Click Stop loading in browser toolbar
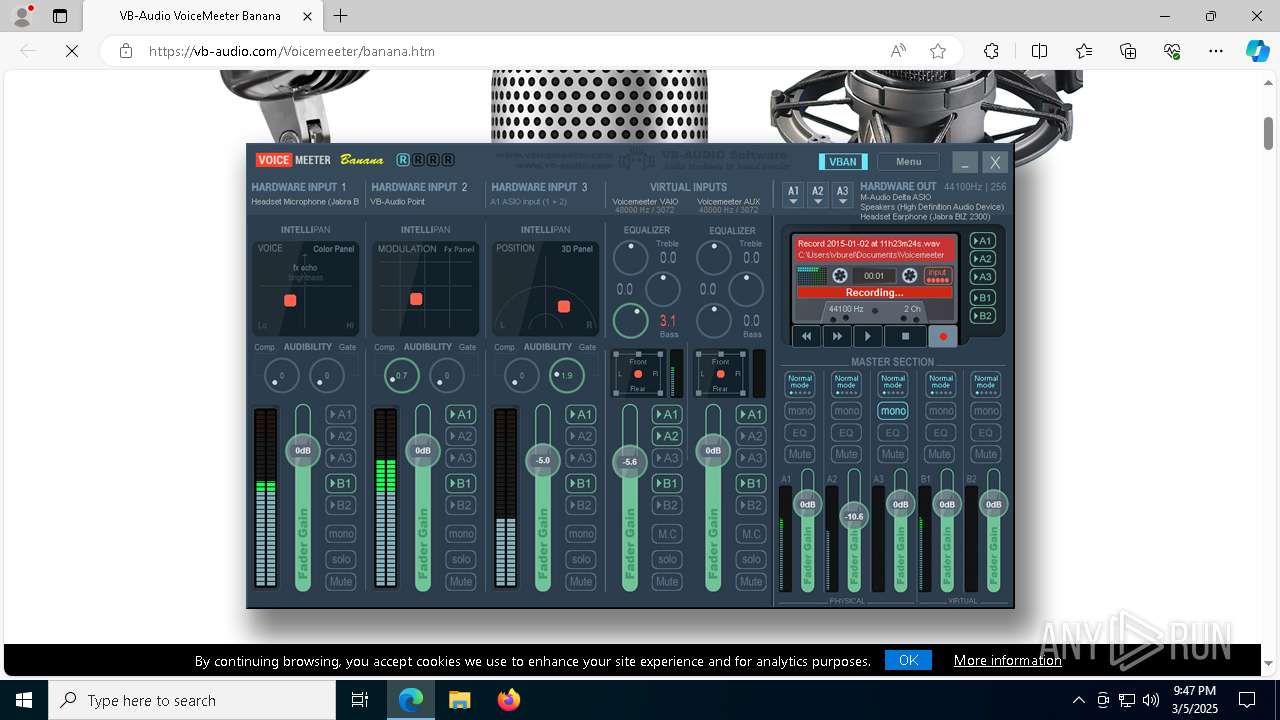Screen dimensions: 1280x720 (x=72, y=51)
